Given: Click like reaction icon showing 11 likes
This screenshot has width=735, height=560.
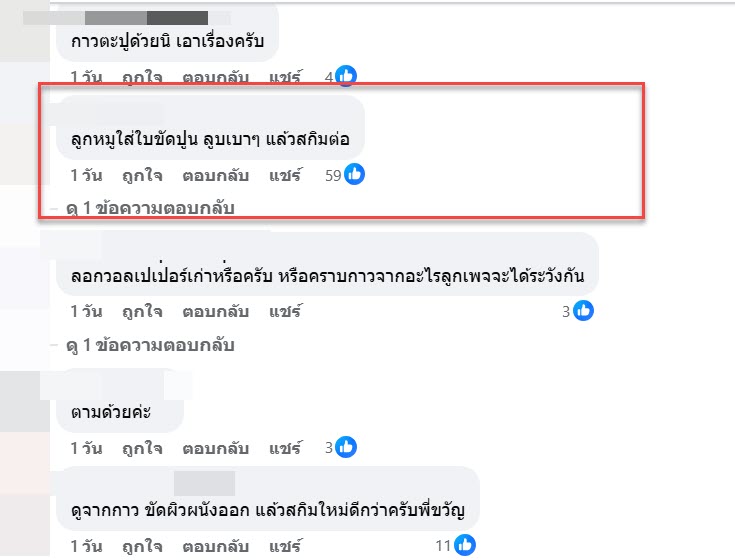Looking at the screenshot, I should pyautogui.click(x=465, y=546).
